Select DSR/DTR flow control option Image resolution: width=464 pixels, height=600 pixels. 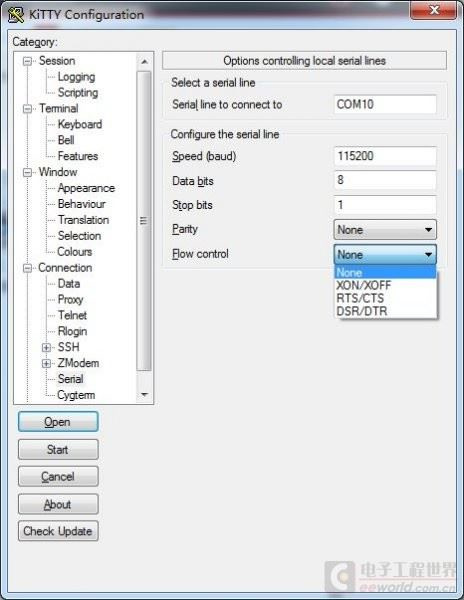(x=361, y=311)
